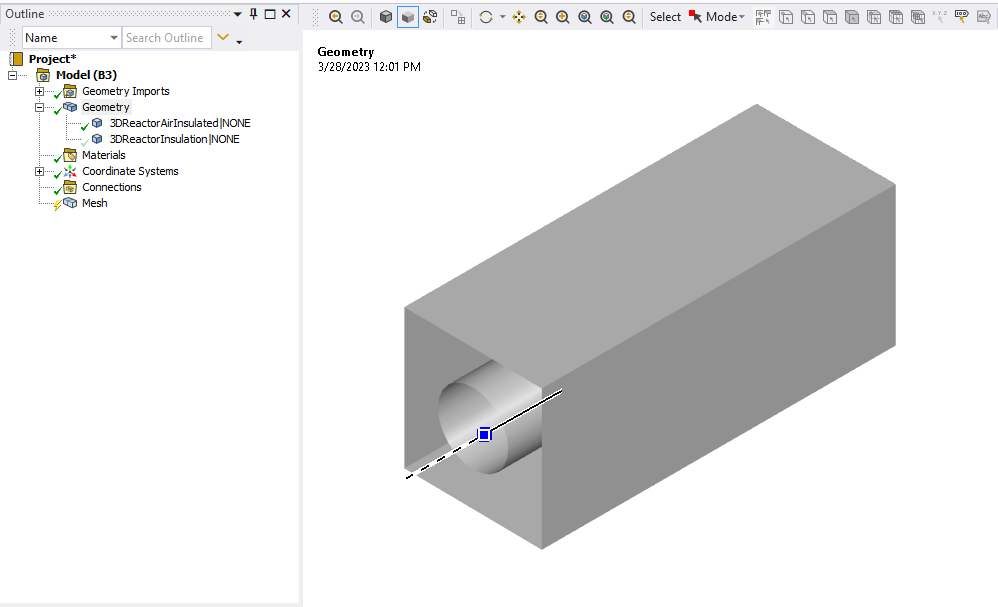This screenshot has width=998, height=607.
Task: Click the Pan tool with four arrows
Action: pos(519,17)
